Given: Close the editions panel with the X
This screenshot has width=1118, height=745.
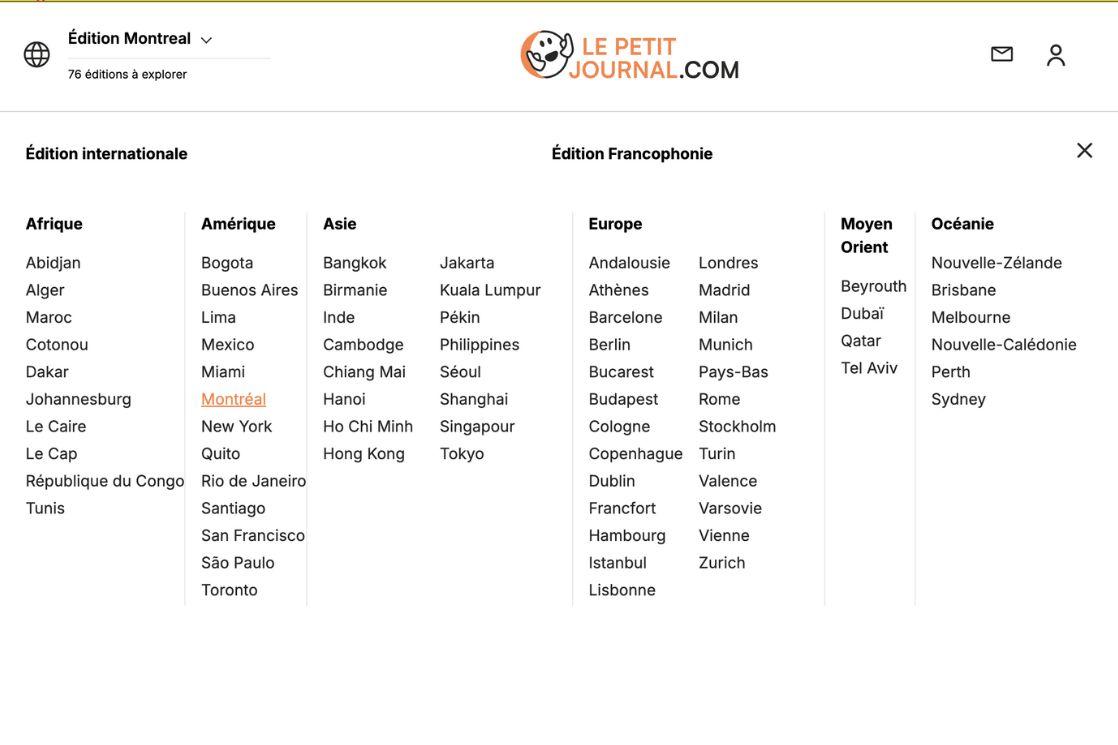Looking at the screenshot, I should 1084,151.
